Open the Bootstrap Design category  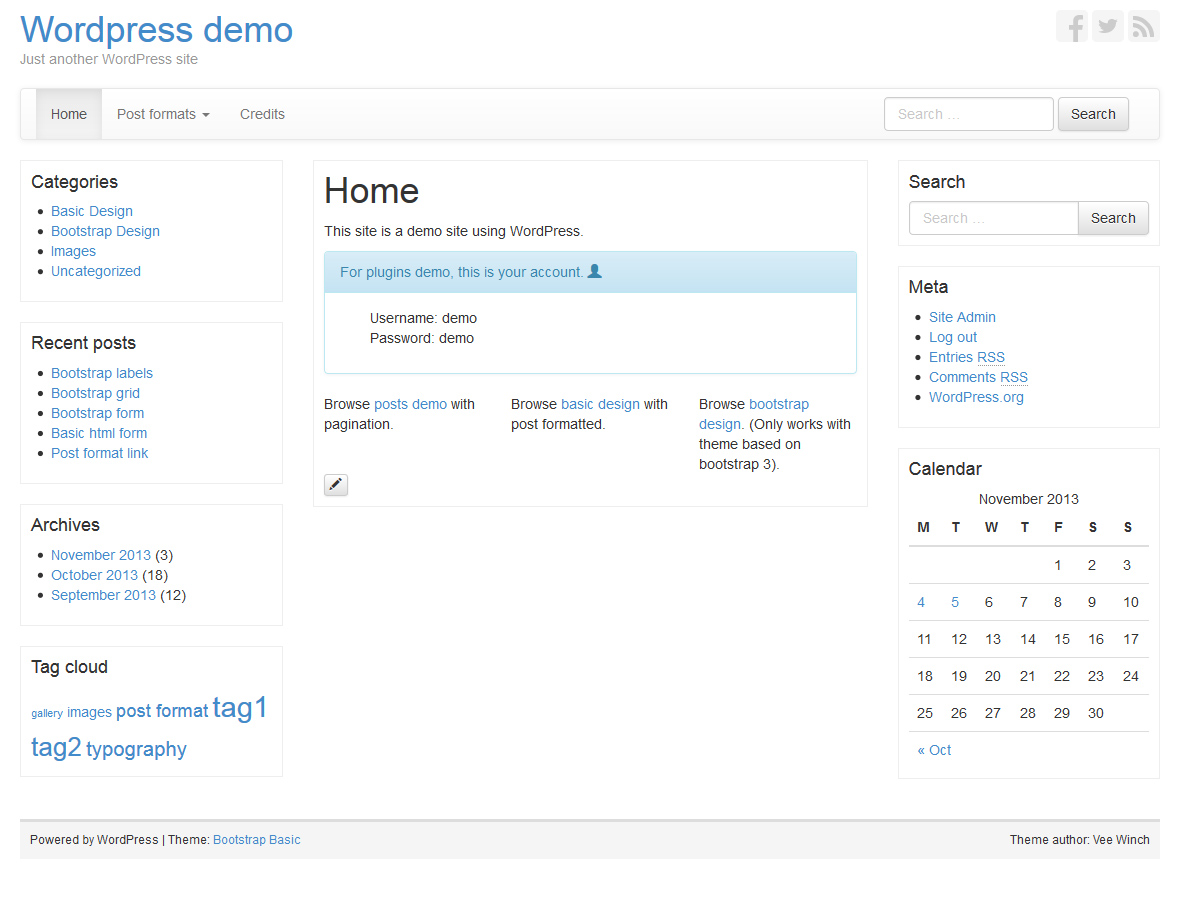(x=105, y=231)
